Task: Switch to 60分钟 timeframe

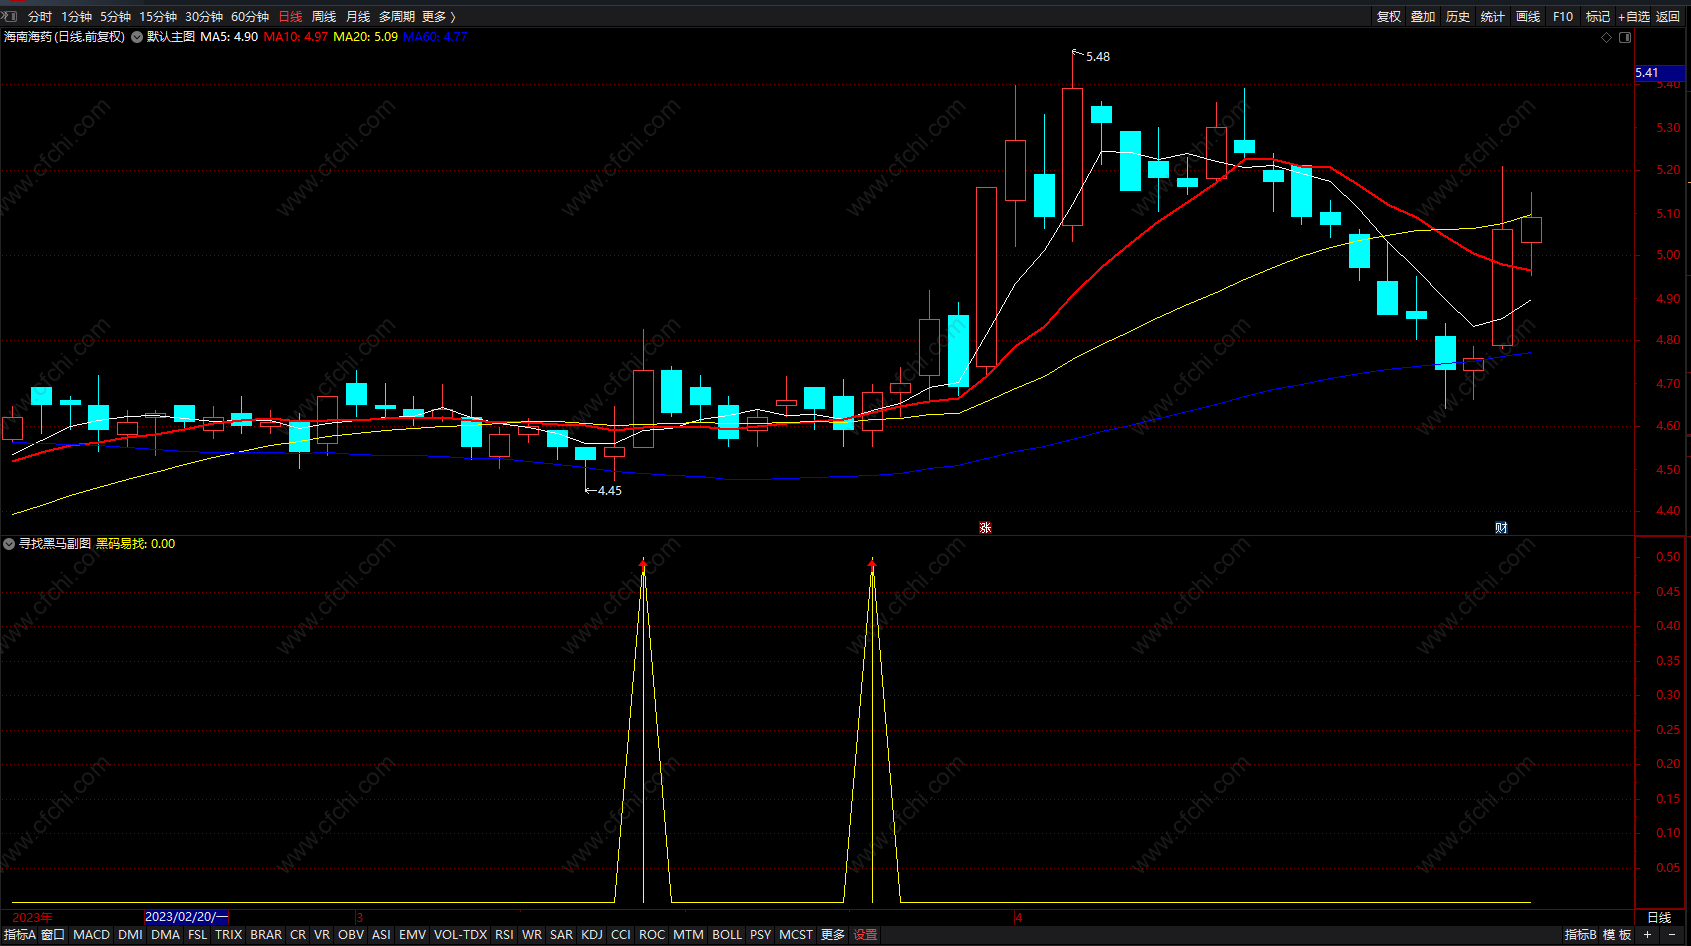Action: [250, 16]
